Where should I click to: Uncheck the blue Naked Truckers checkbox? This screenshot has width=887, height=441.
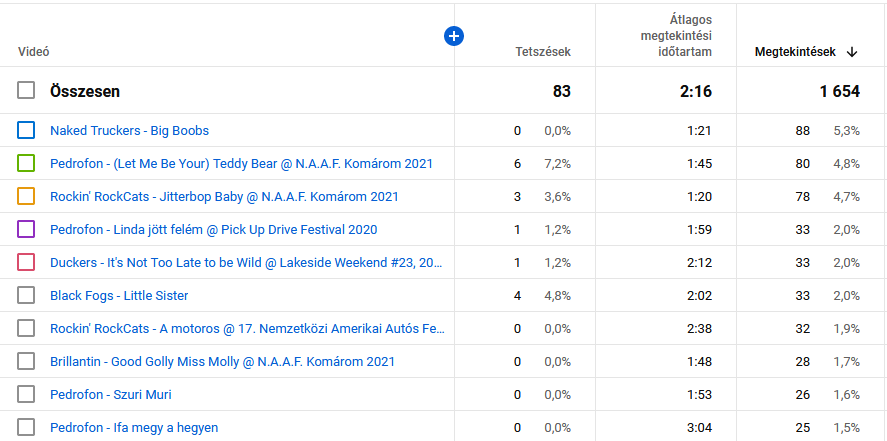coord(26,131)
